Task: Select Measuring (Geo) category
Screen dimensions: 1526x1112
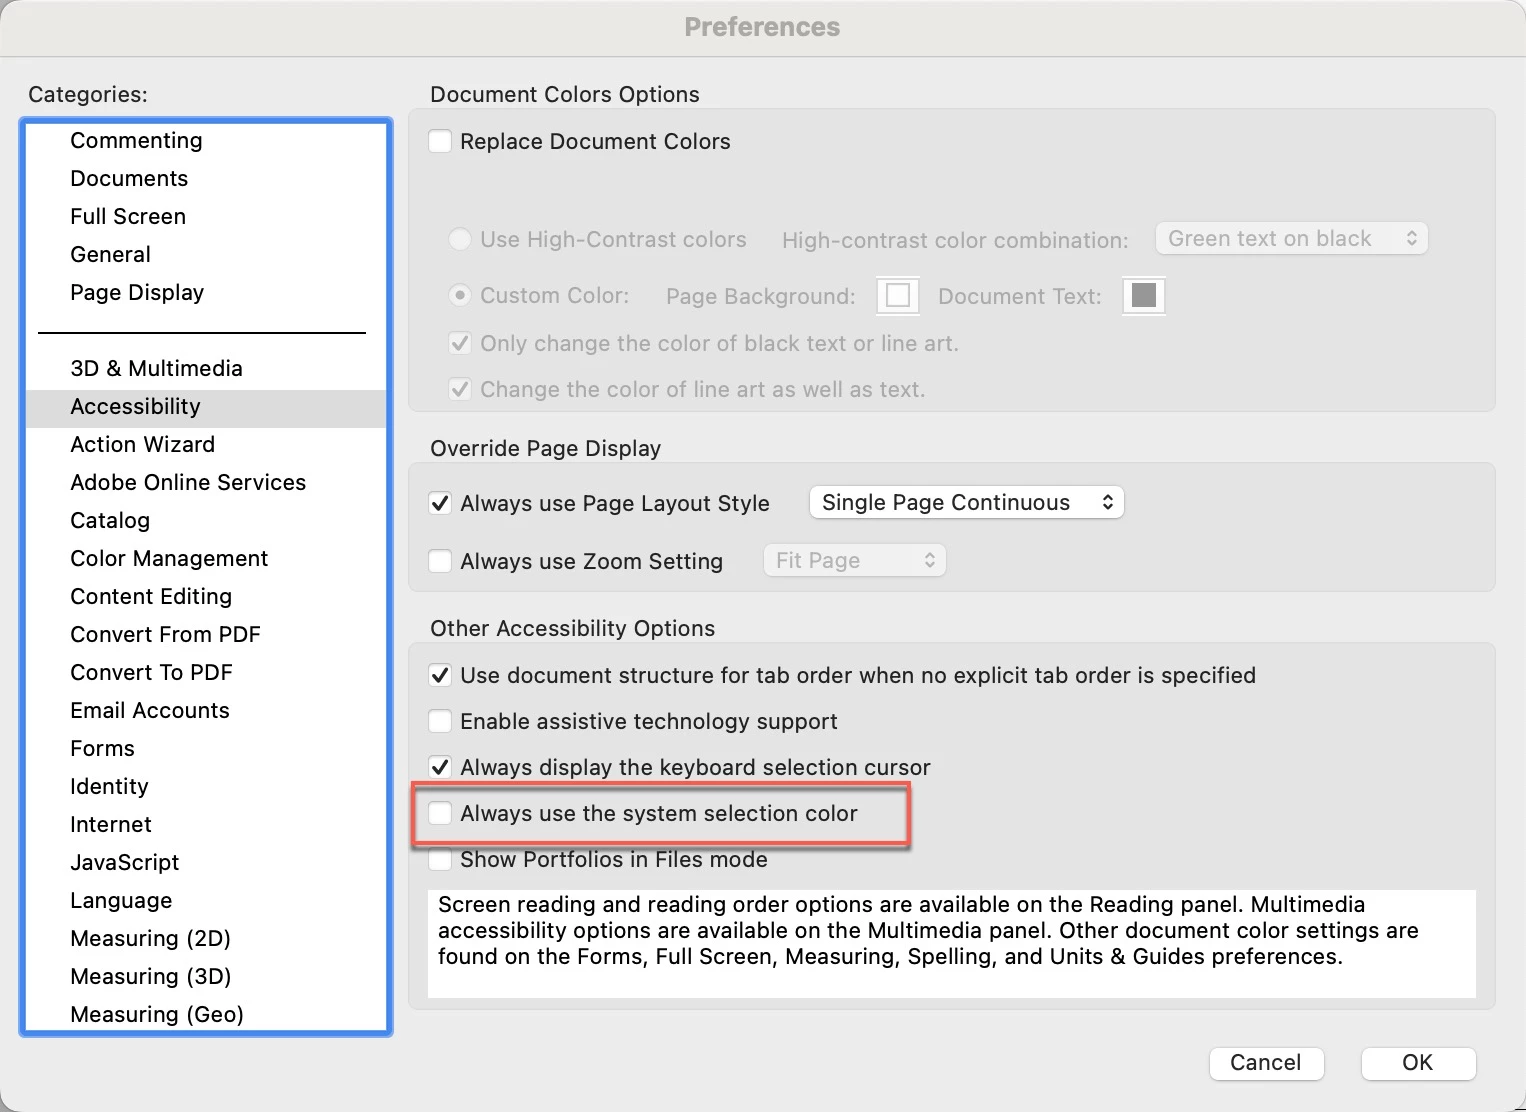Action: 206,1014
